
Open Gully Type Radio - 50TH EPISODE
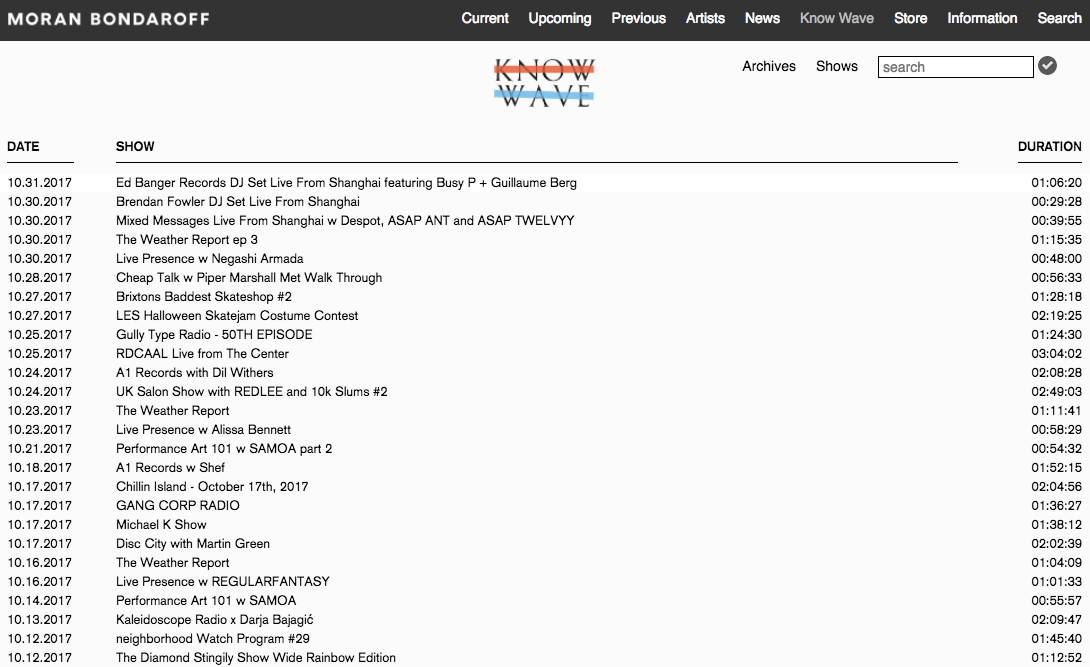coord(214,334)
